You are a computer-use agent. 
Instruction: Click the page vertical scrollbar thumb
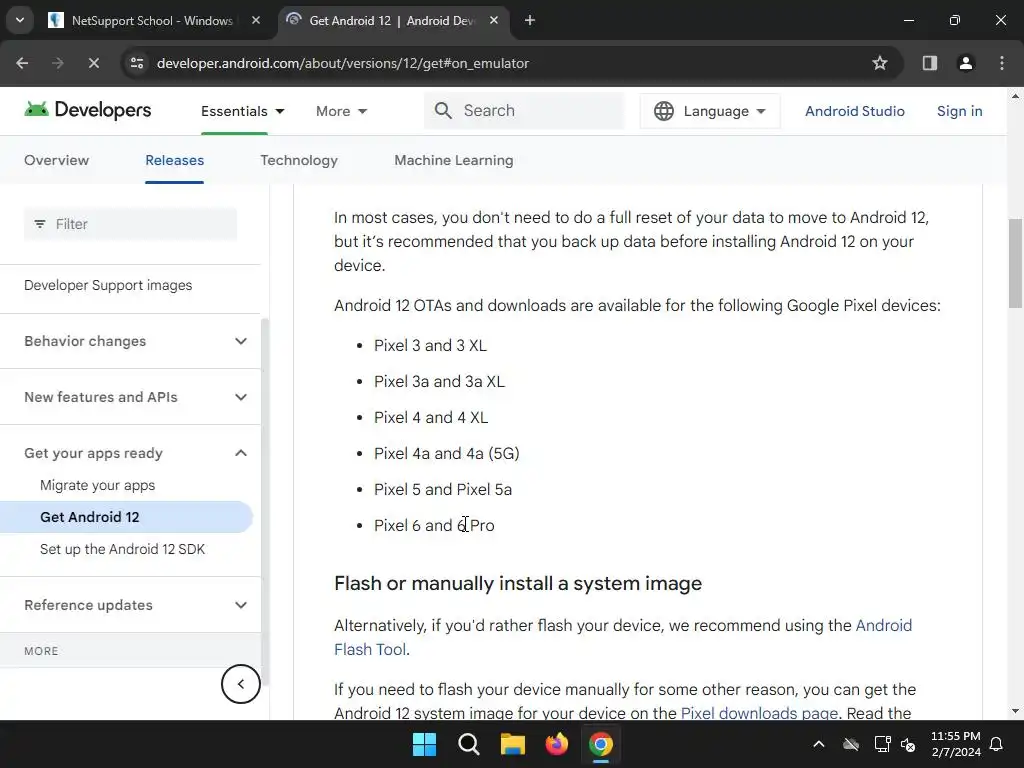point(1015,263)
